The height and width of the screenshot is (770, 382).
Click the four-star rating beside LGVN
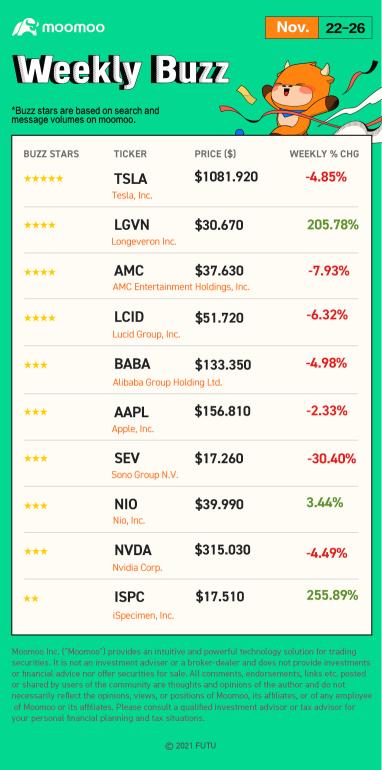click(39, 225)
